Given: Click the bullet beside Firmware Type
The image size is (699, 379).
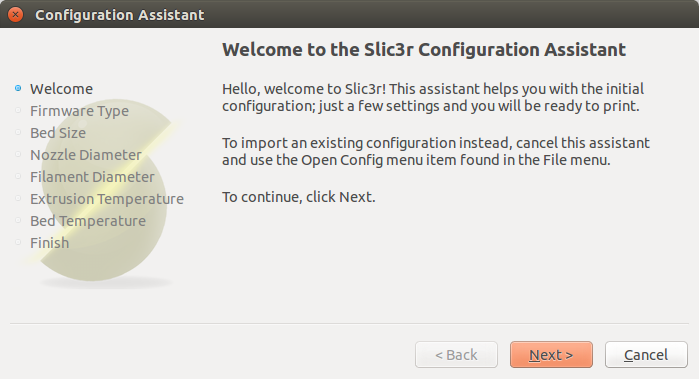Looking at the screenshot, I should click(18, 110).
